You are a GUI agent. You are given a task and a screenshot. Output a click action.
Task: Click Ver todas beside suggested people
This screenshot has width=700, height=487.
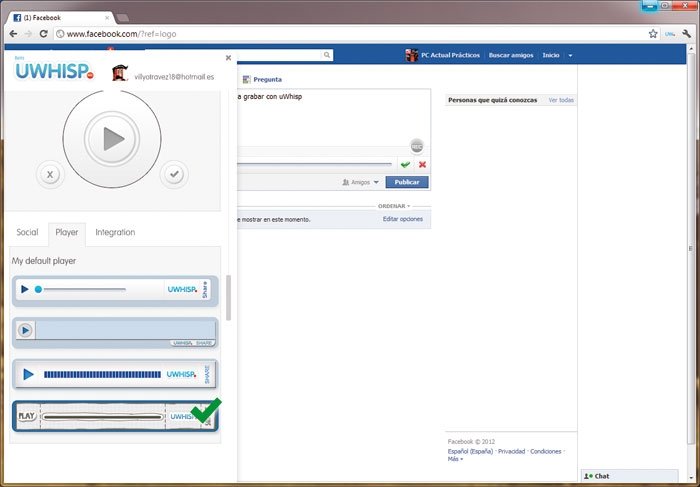(561, 100)
